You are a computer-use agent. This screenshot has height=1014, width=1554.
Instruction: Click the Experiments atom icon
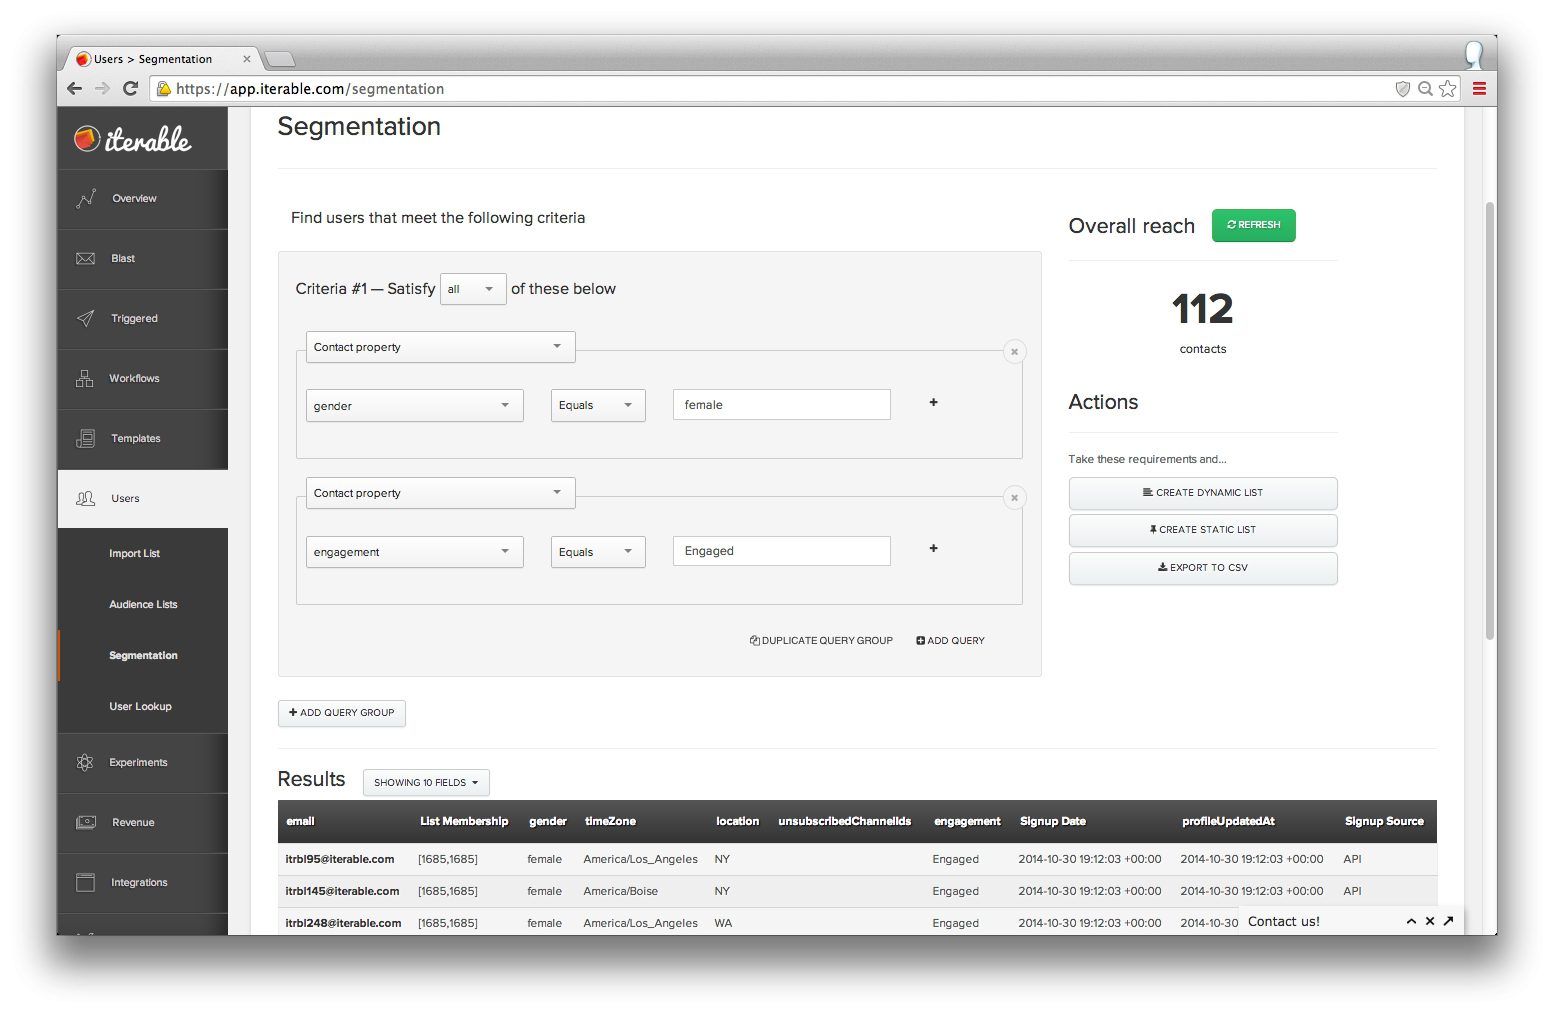[85, 763]
